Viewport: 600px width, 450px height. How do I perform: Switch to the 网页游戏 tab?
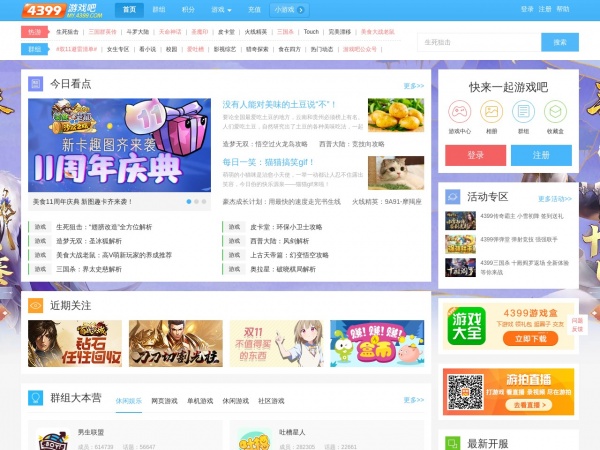(164, 401)
